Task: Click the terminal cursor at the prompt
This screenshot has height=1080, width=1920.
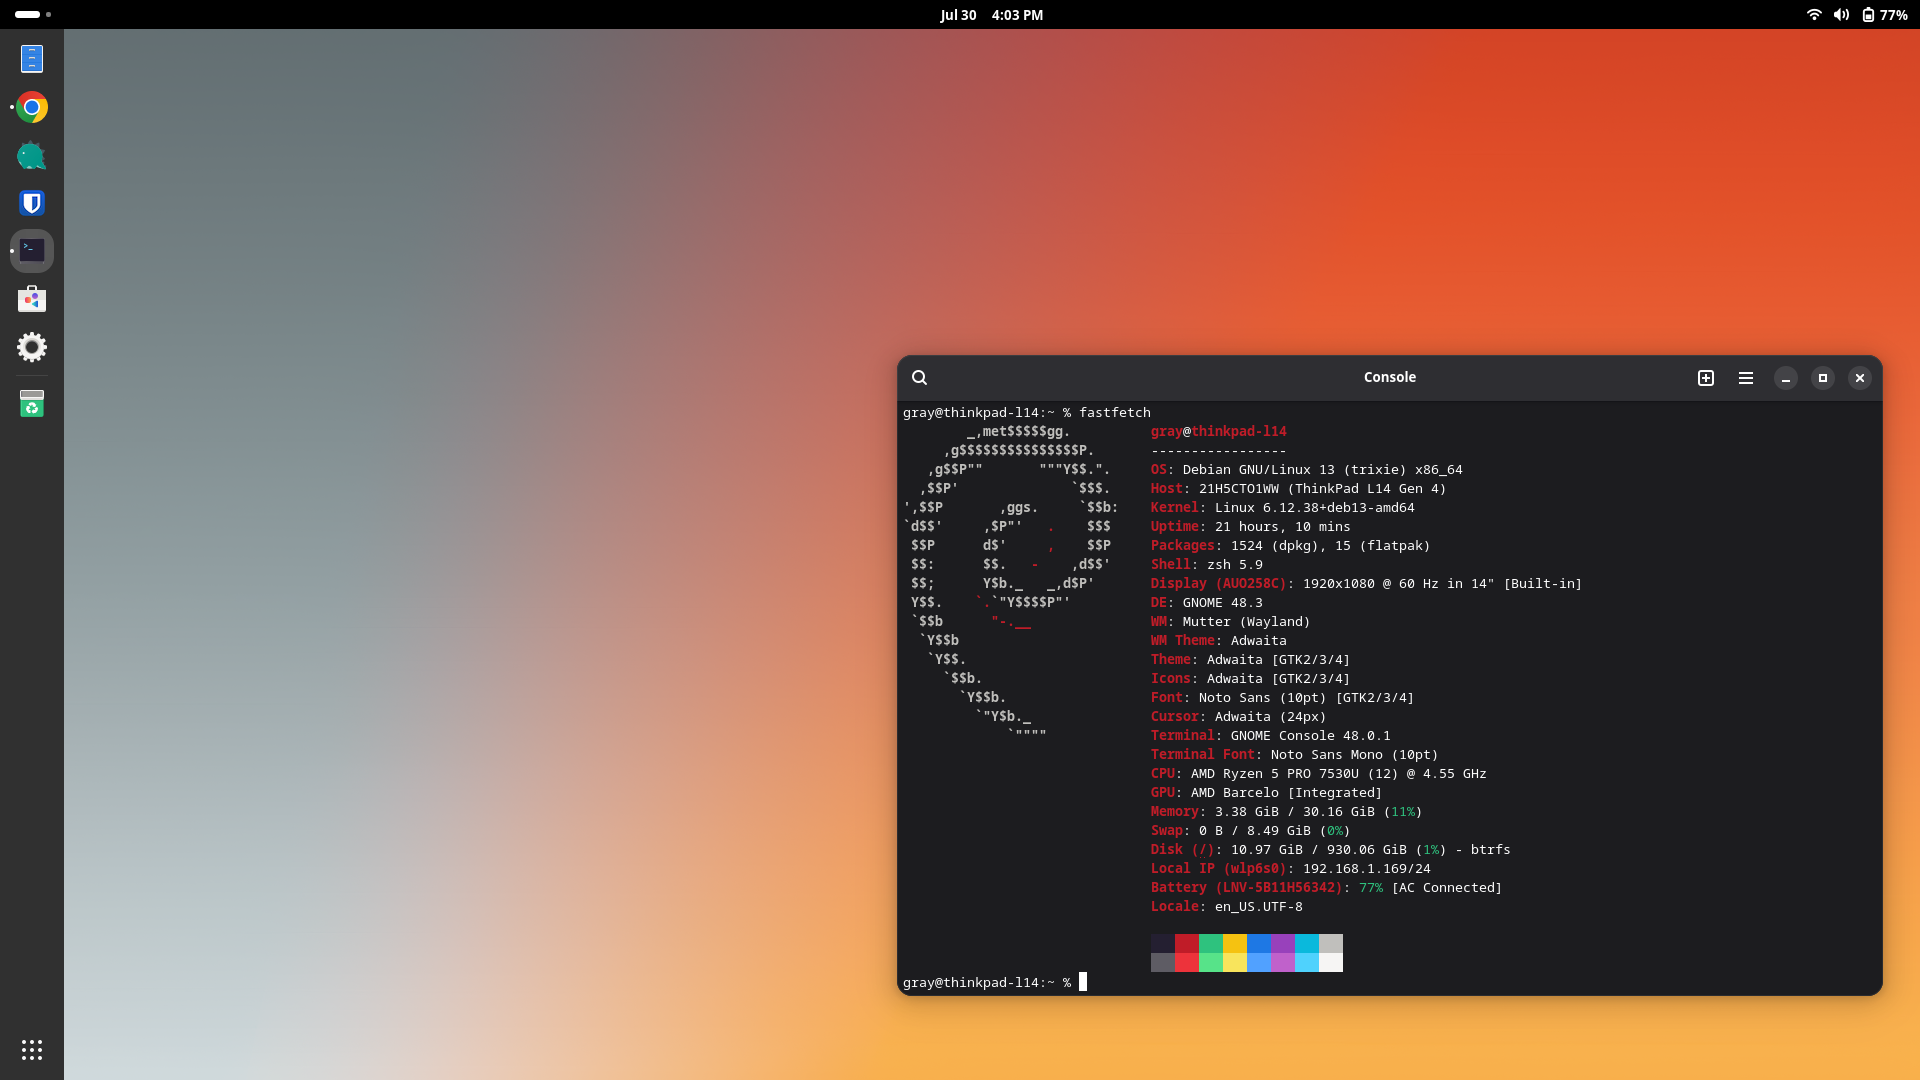Action: (x=1083, y=982)
